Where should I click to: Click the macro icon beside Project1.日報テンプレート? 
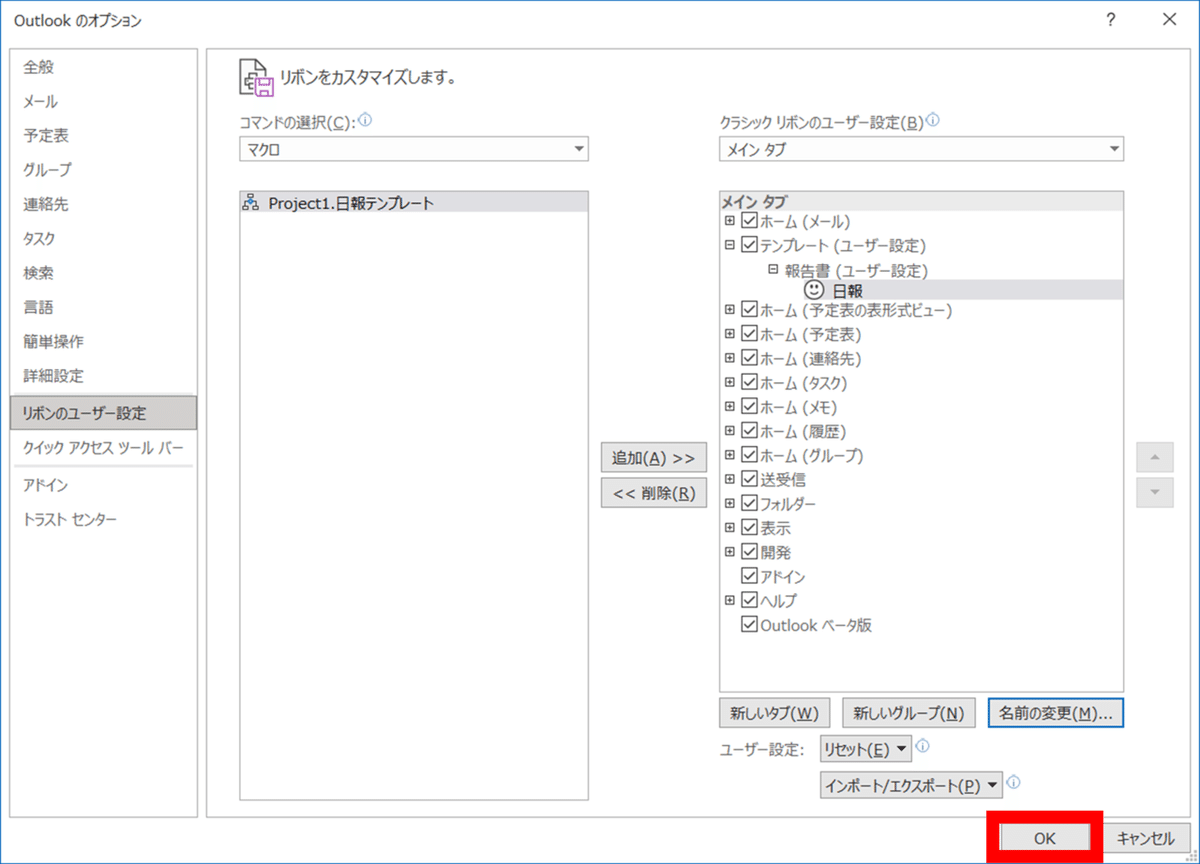[x=250, y=203]
